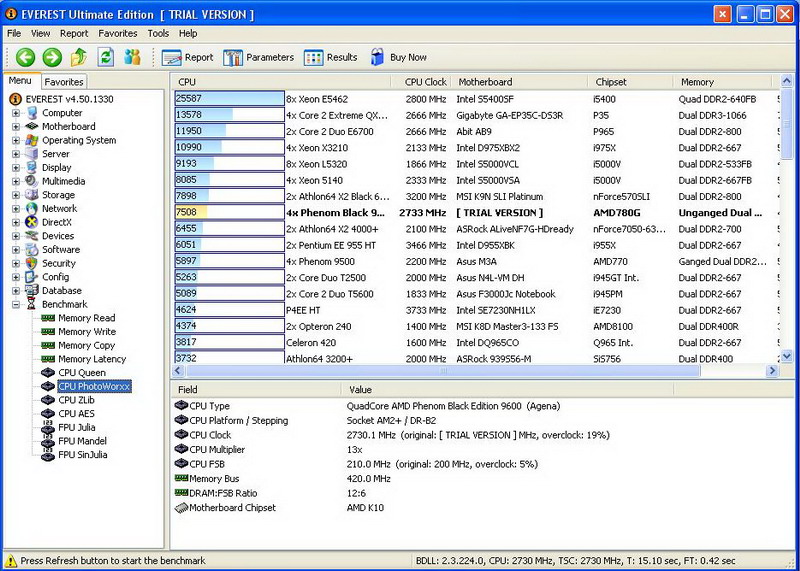Click the highlighted 7508 score bar
The width and height of the screenshot is (800, 571).
[229, 212]
